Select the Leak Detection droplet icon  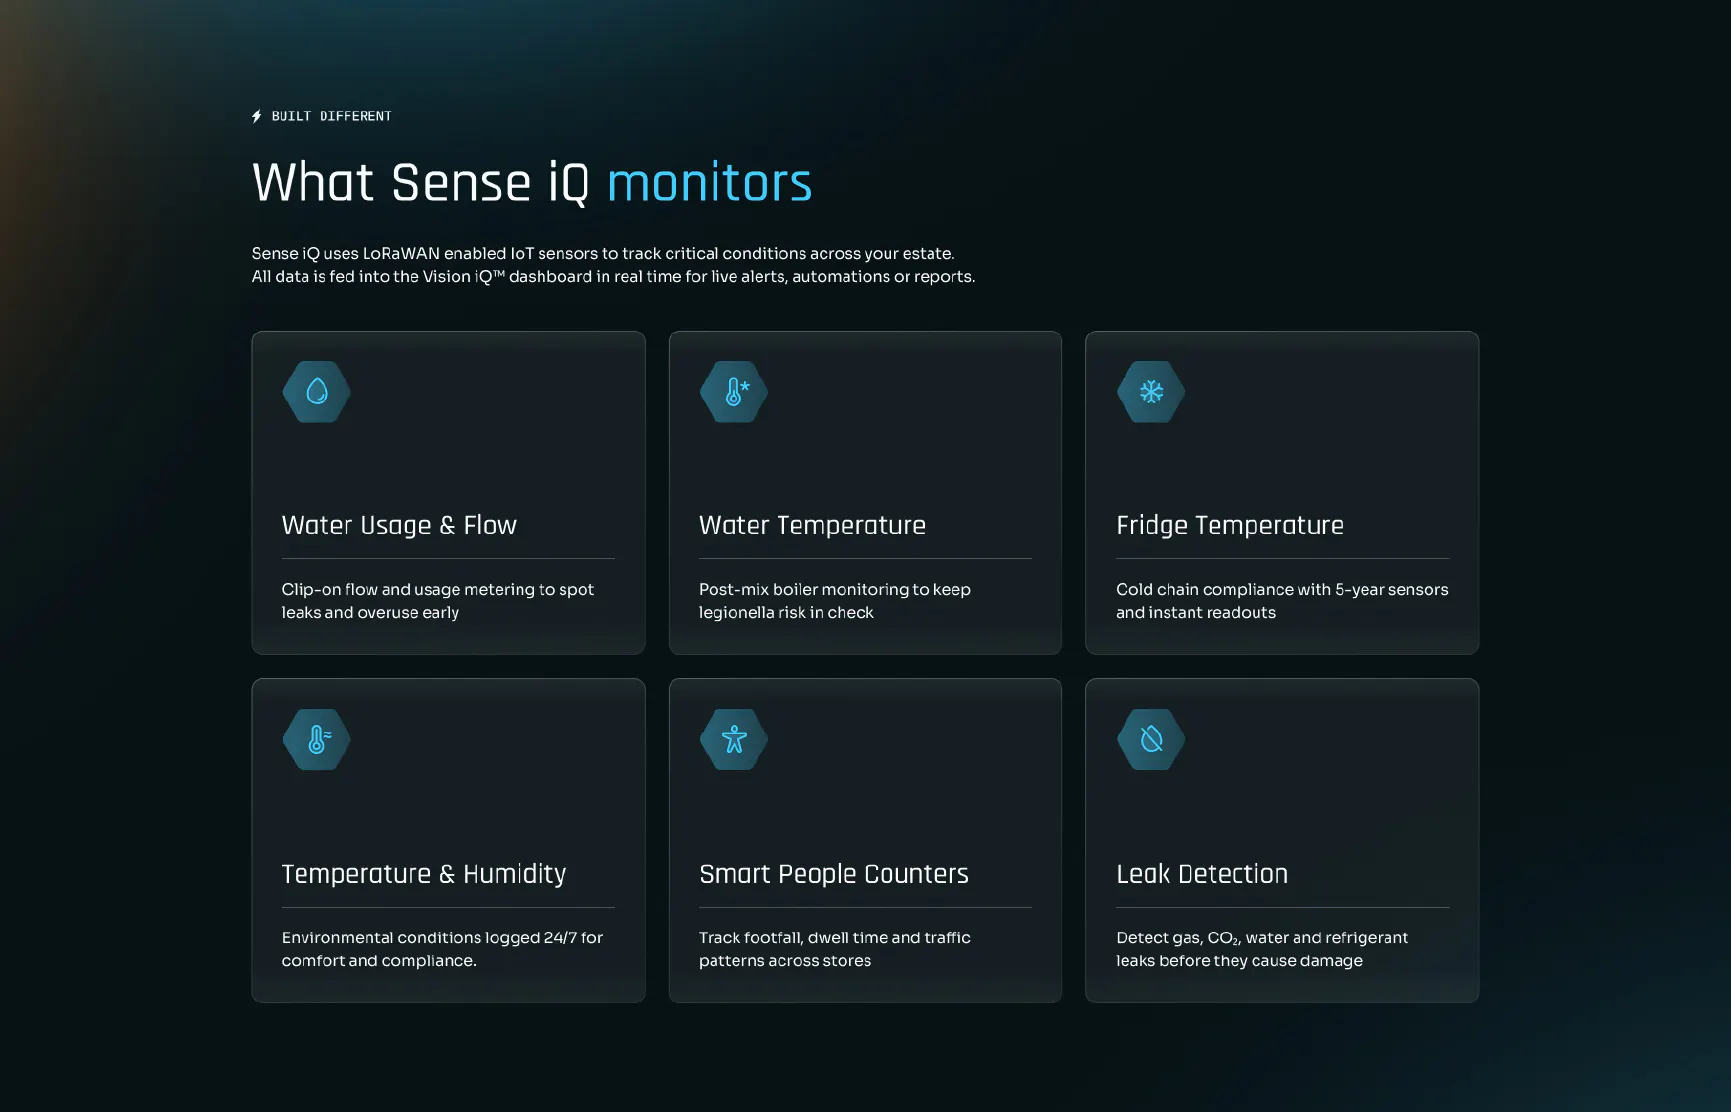click(1150, 740)
